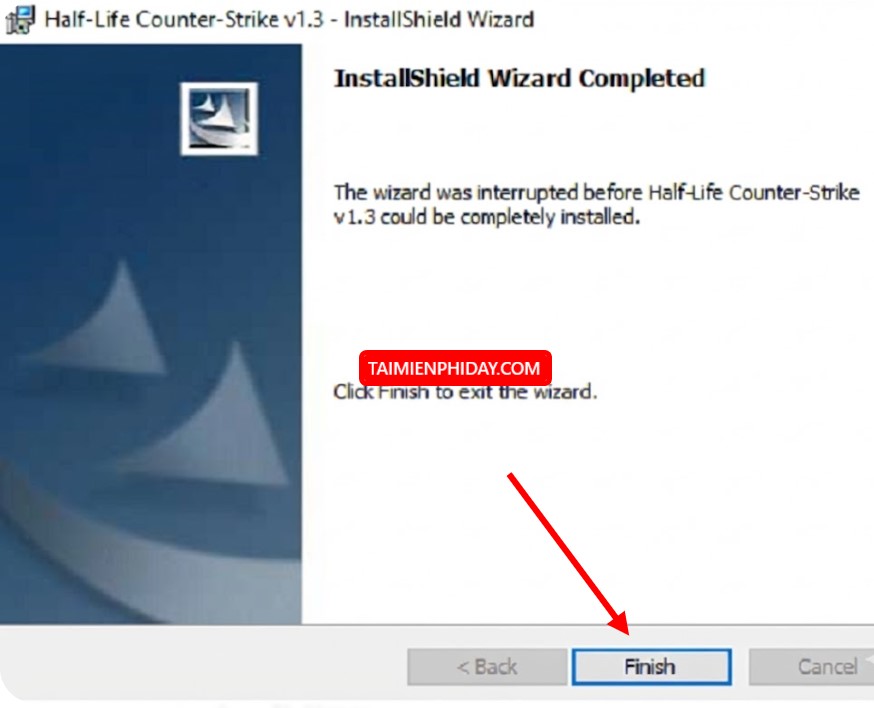Click the InstallShield sailboat logo thumbnail
This screenshot has height=708, width=874.
[219, 119]
